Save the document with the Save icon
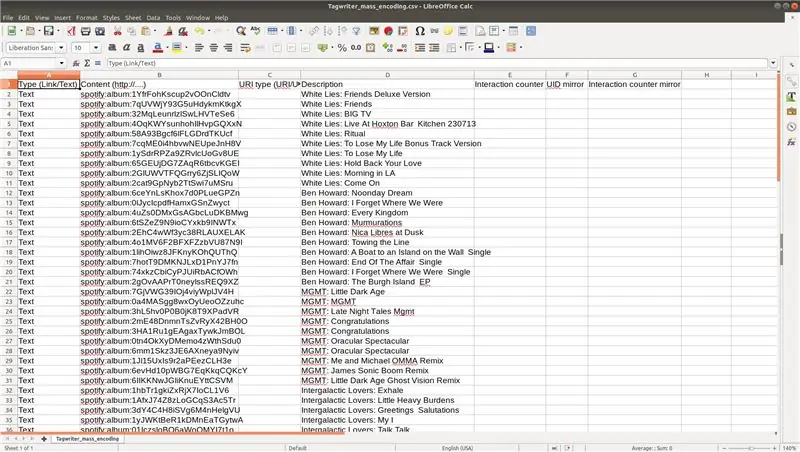Image resolution: width=800 pixels, height=452 pixels. [x=48, y=31]
